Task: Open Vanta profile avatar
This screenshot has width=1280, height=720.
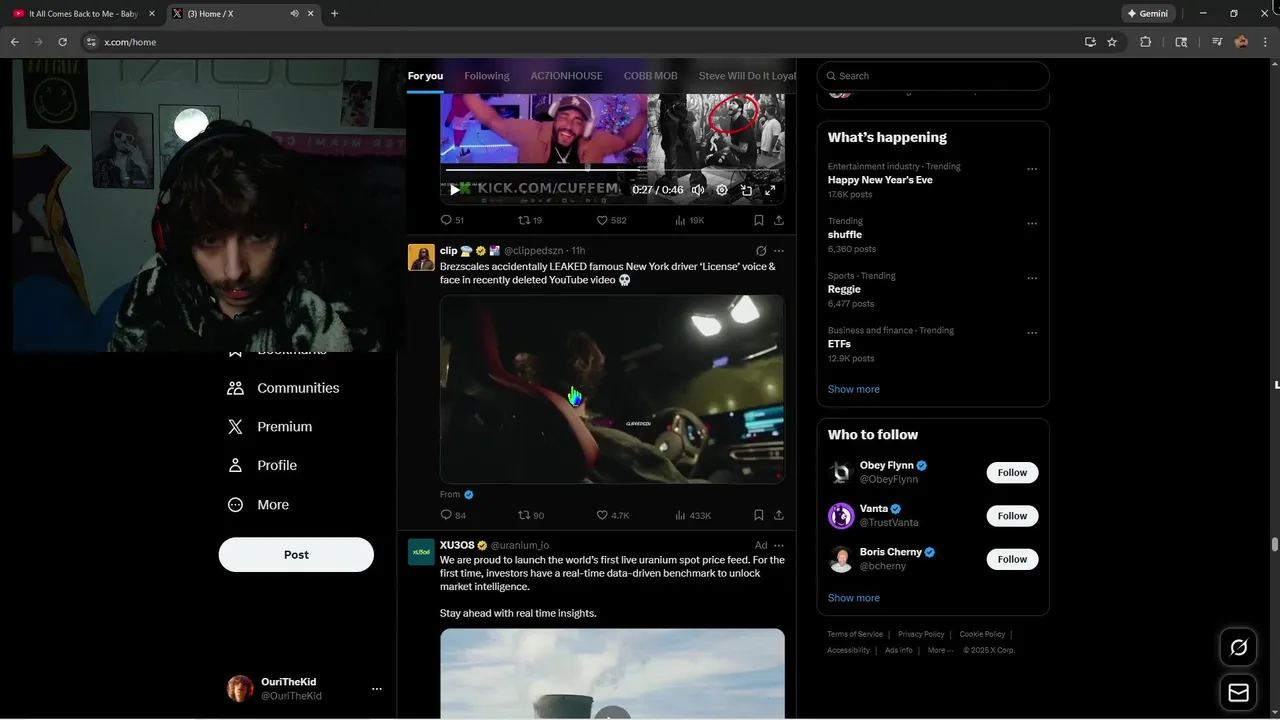Action: pyautogui.click(x=841, y=516)
